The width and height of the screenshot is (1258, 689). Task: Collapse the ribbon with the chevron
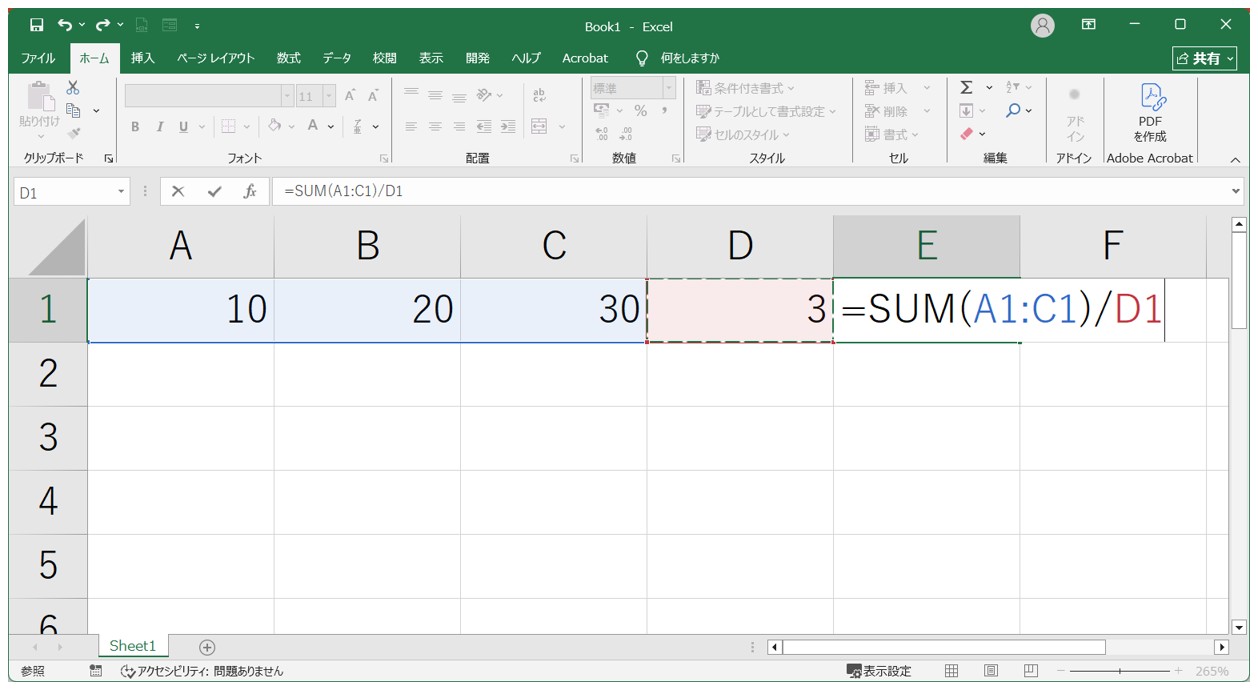[1235, 159]
